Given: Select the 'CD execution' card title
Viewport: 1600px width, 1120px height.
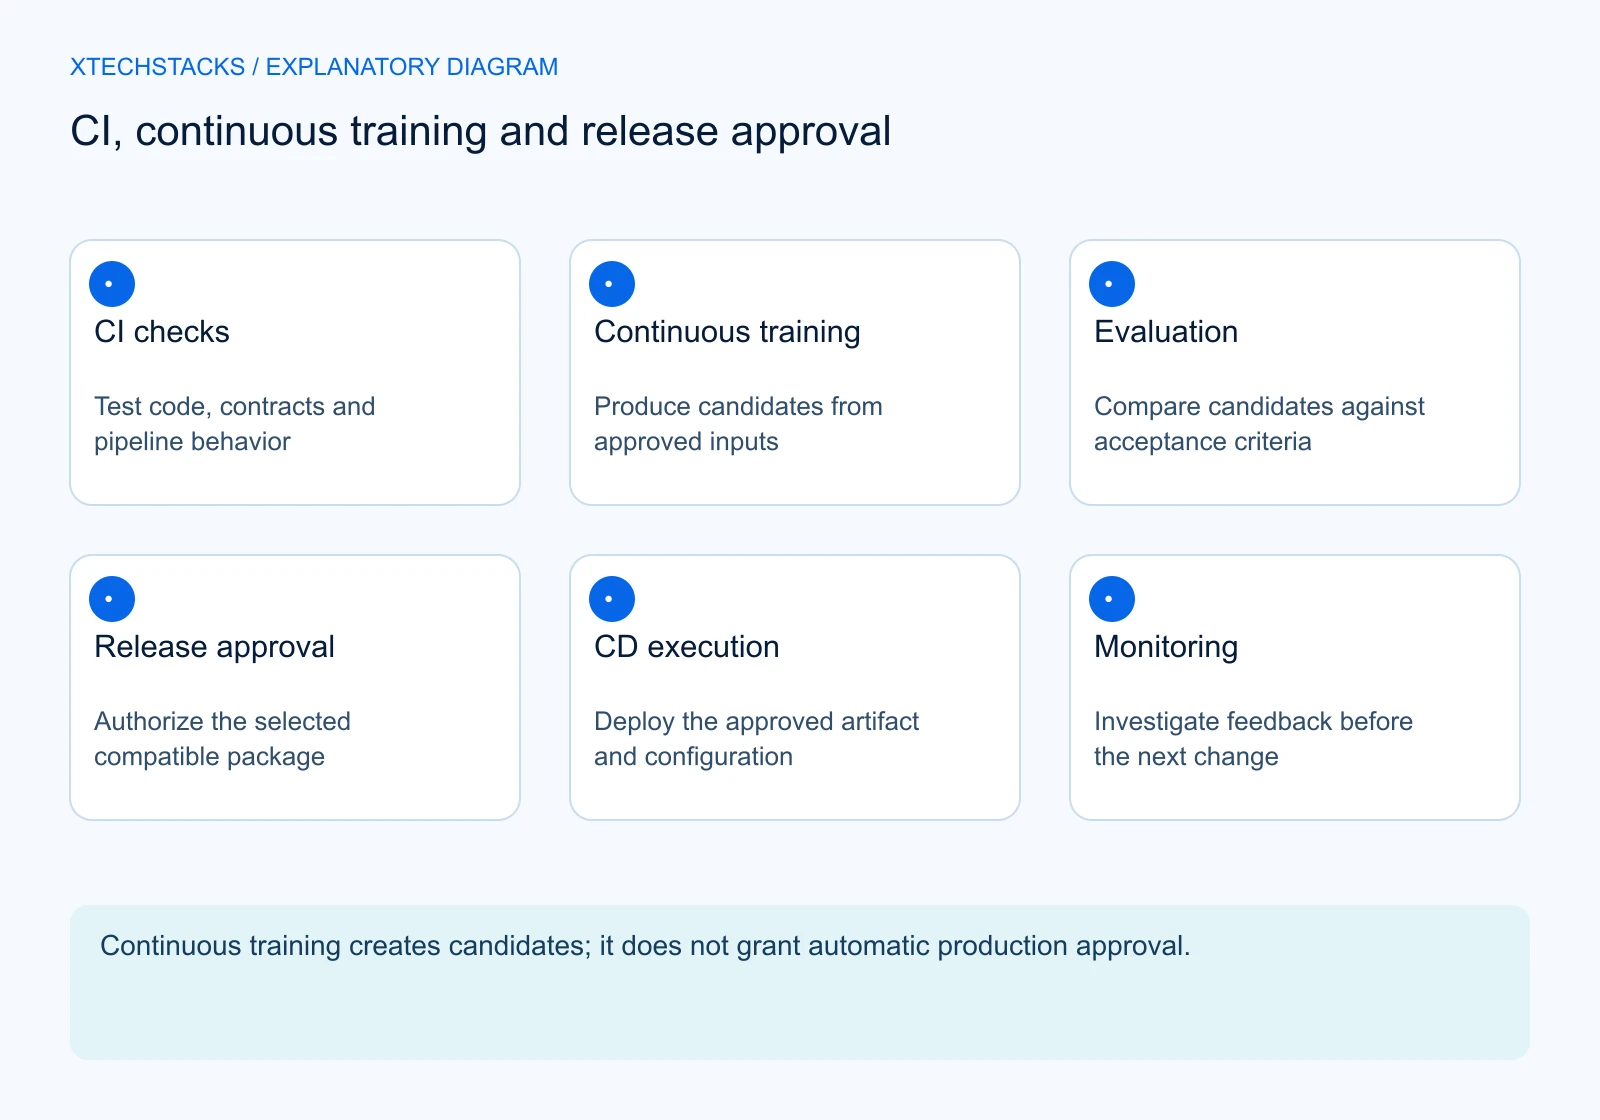Looking at the screenshot, I should click(686, 647).
